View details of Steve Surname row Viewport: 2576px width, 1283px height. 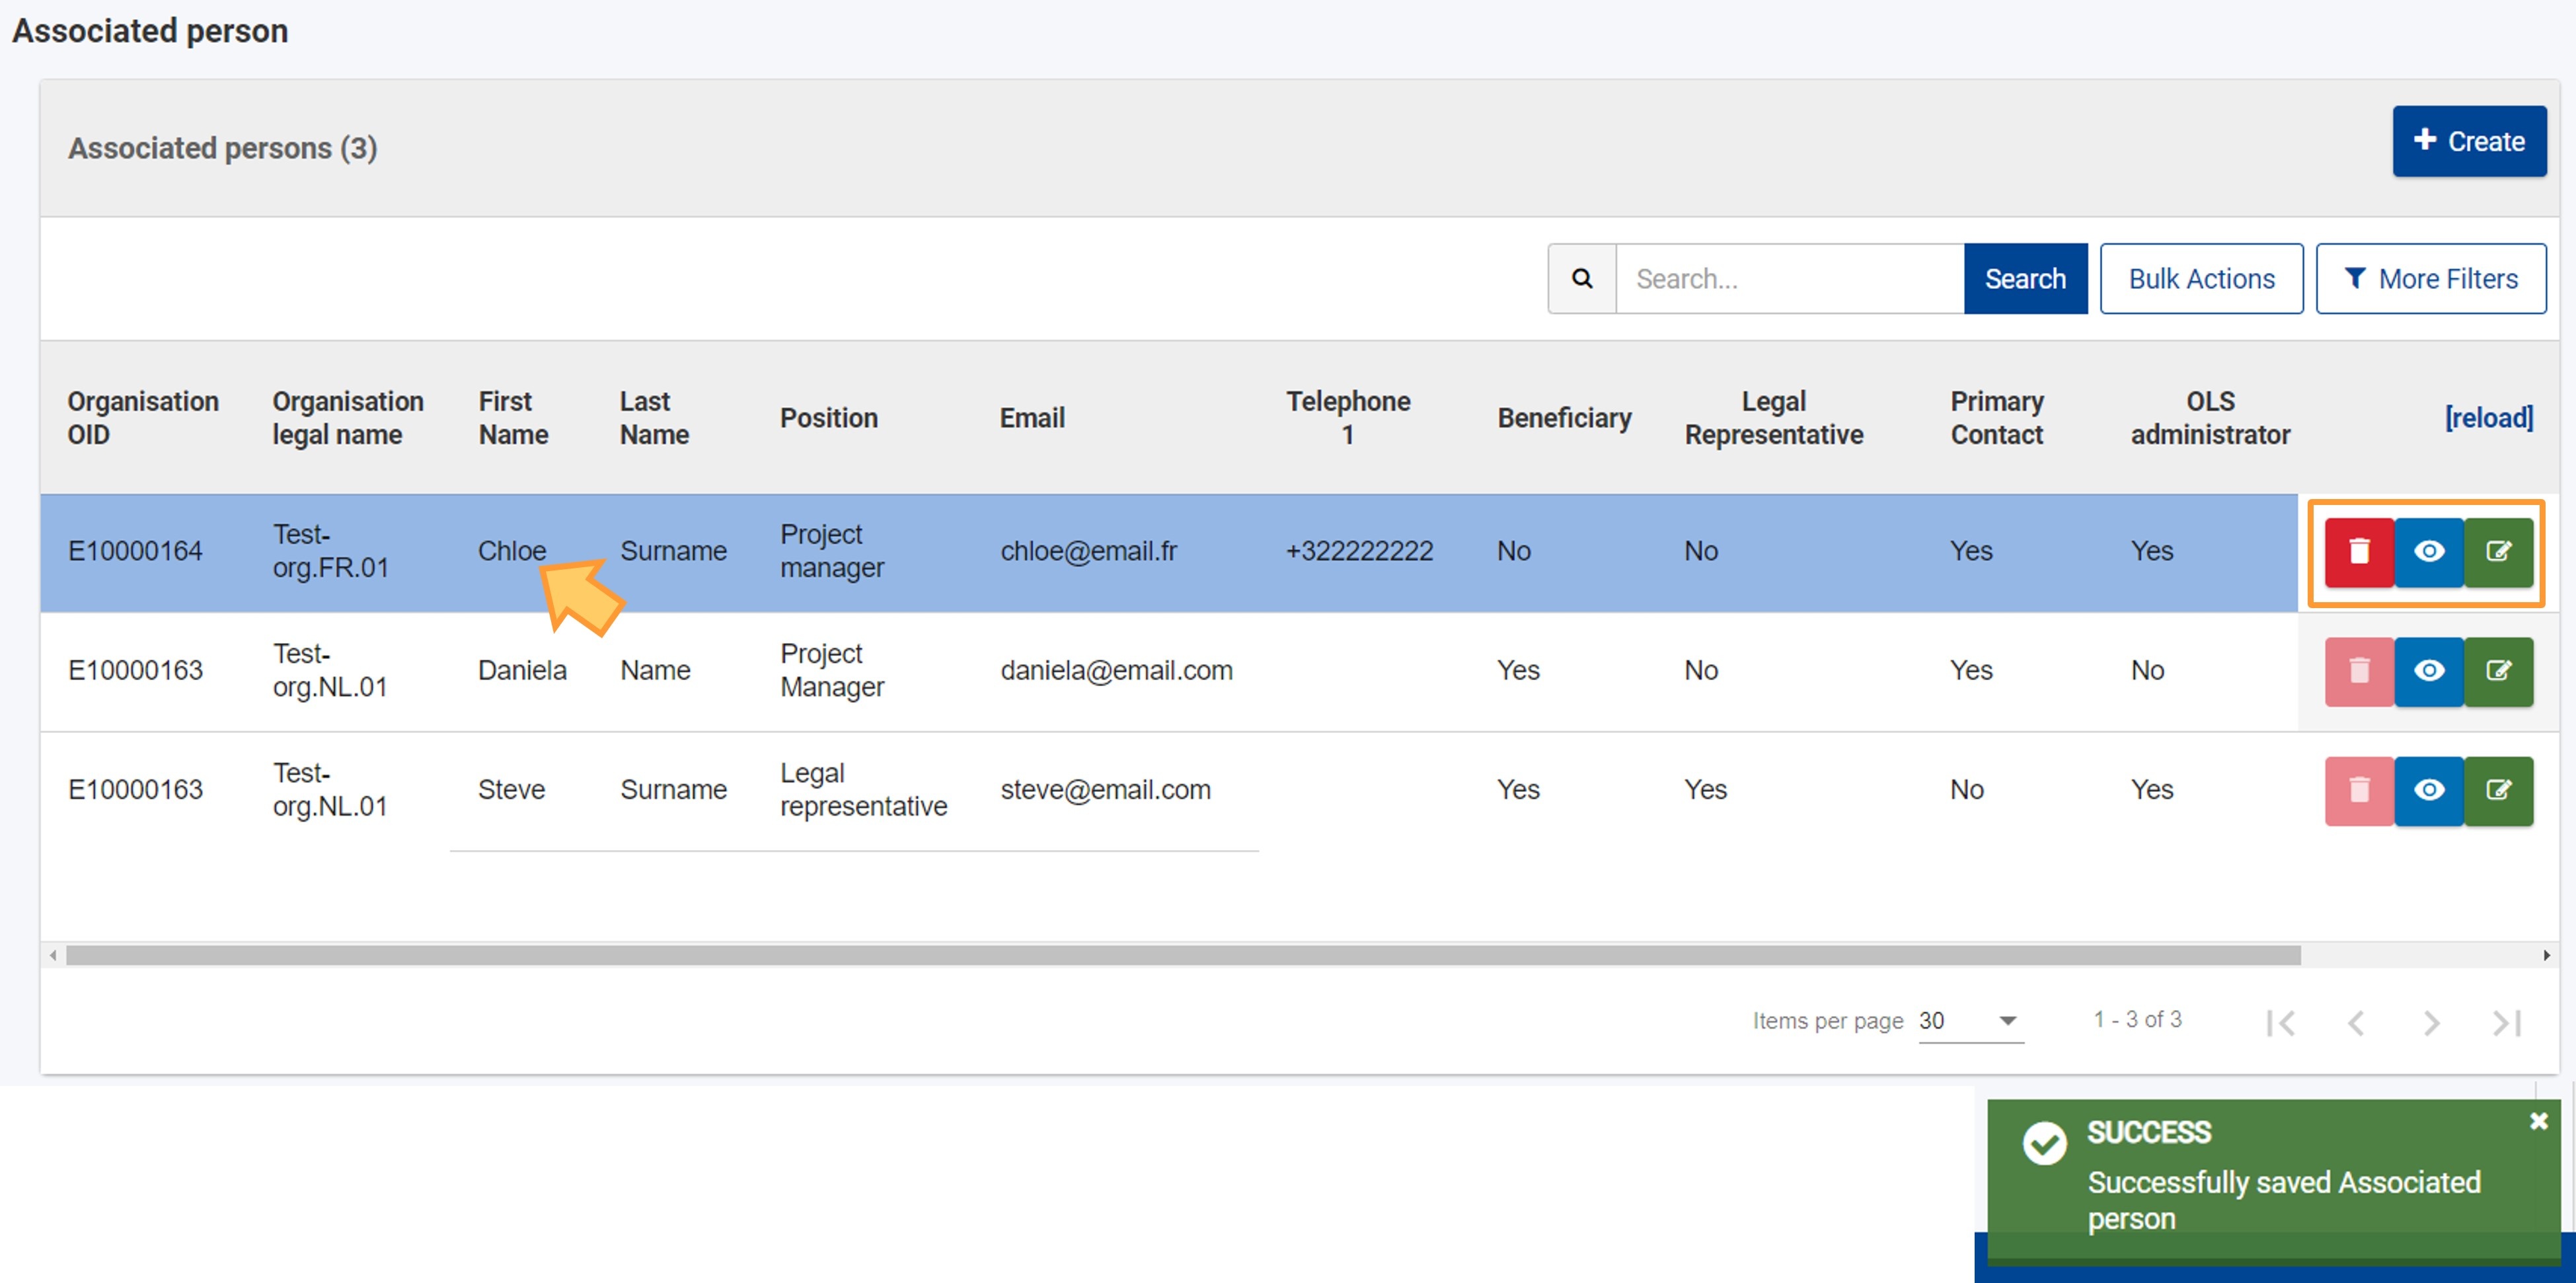[2429, 791]
